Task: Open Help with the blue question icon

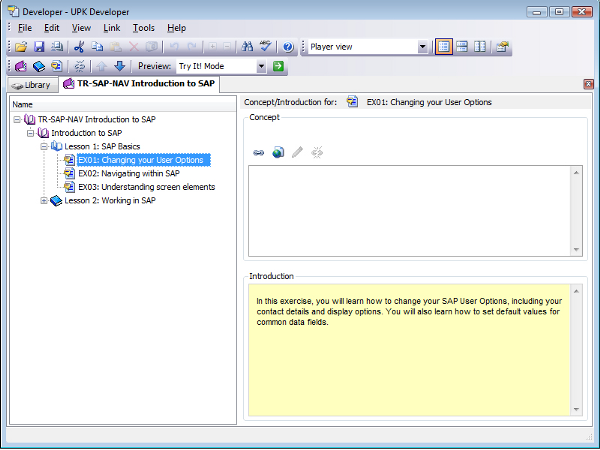Action: 288,47
